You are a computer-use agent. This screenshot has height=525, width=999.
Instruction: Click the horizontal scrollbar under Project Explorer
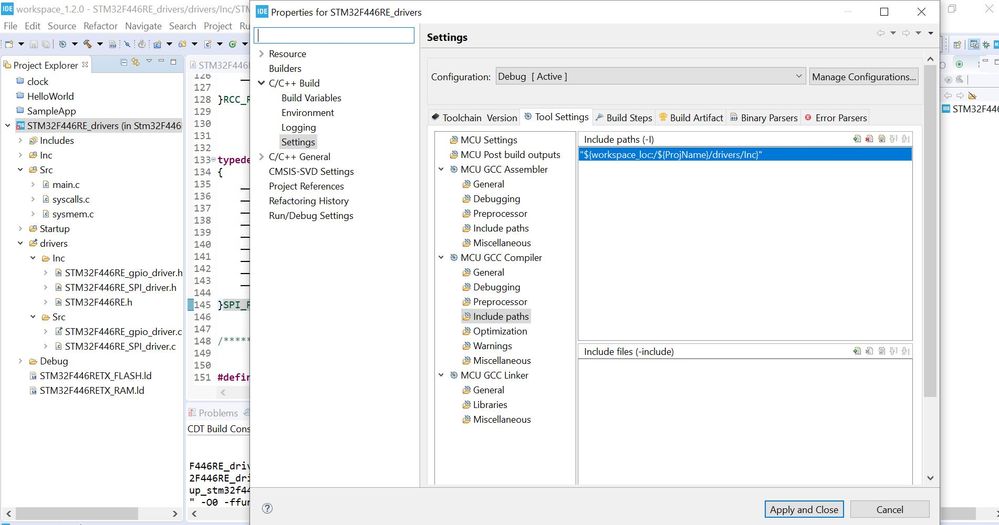tap(77, 513)
